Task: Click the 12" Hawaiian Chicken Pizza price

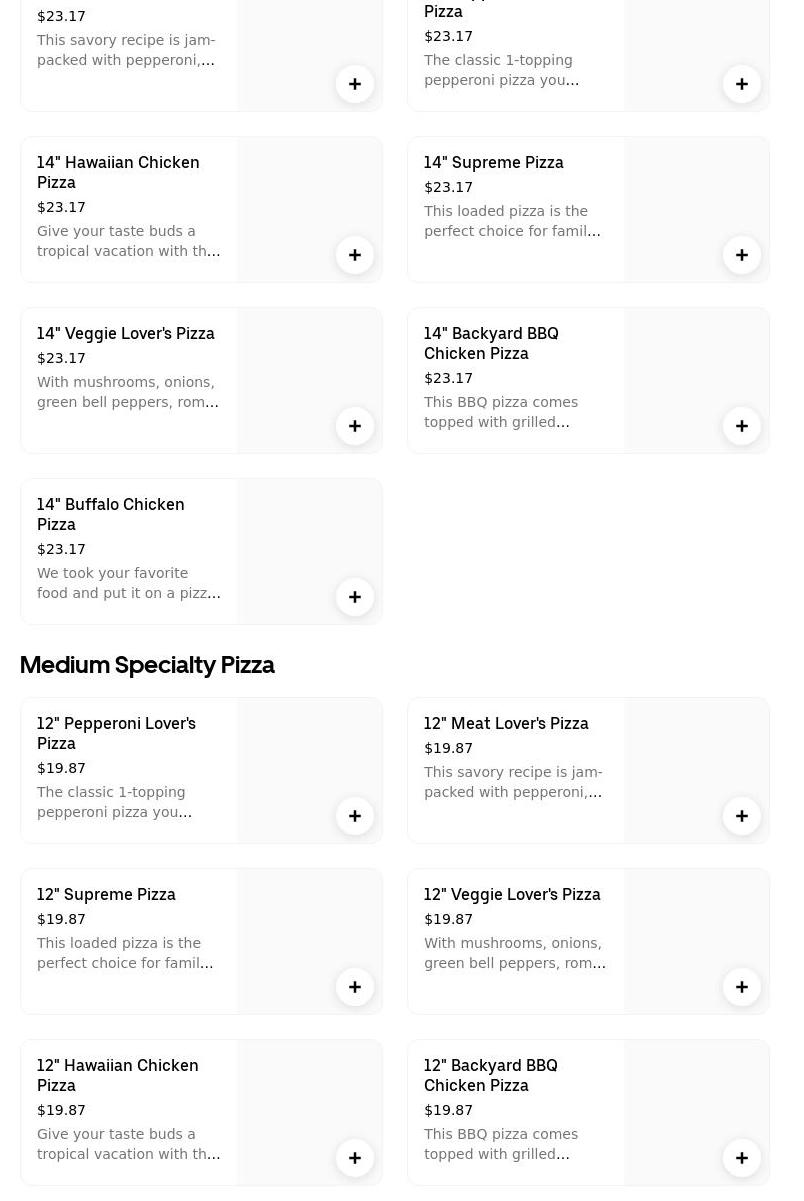Action: (x=61, y=1110)
